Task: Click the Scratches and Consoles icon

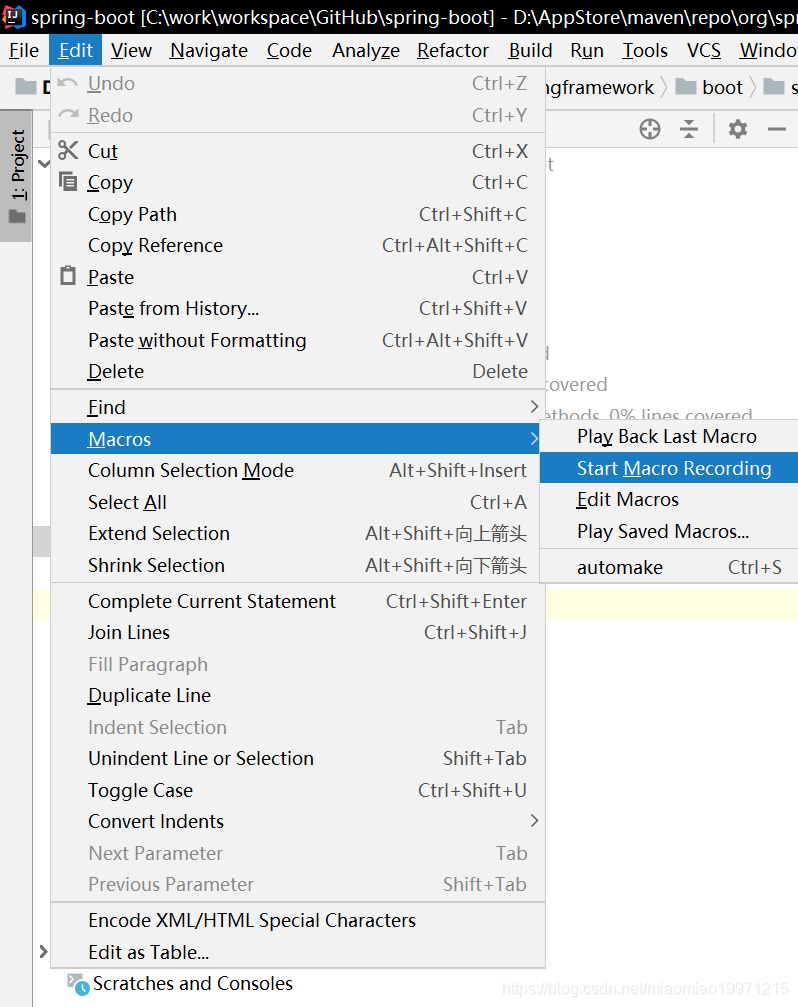Action: point(77,984)
